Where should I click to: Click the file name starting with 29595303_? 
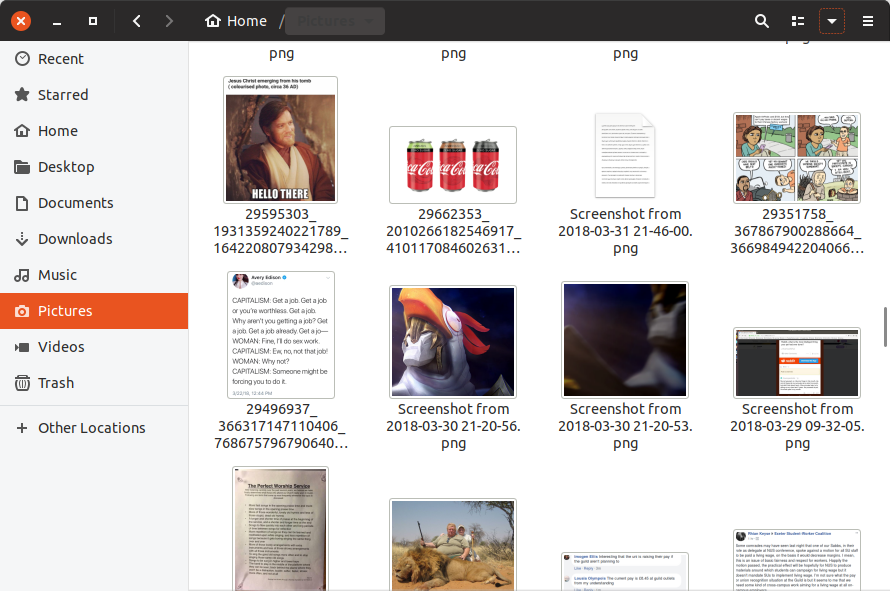[280, 231]
